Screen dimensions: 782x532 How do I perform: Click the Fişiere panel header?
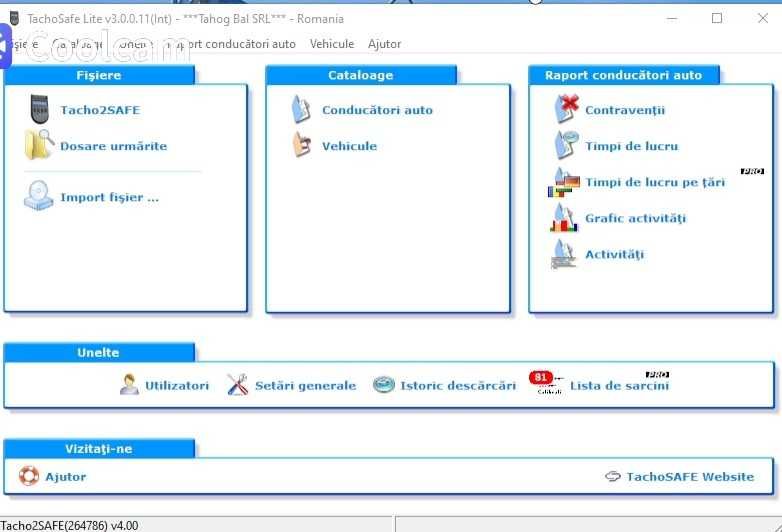coord(99,75)
